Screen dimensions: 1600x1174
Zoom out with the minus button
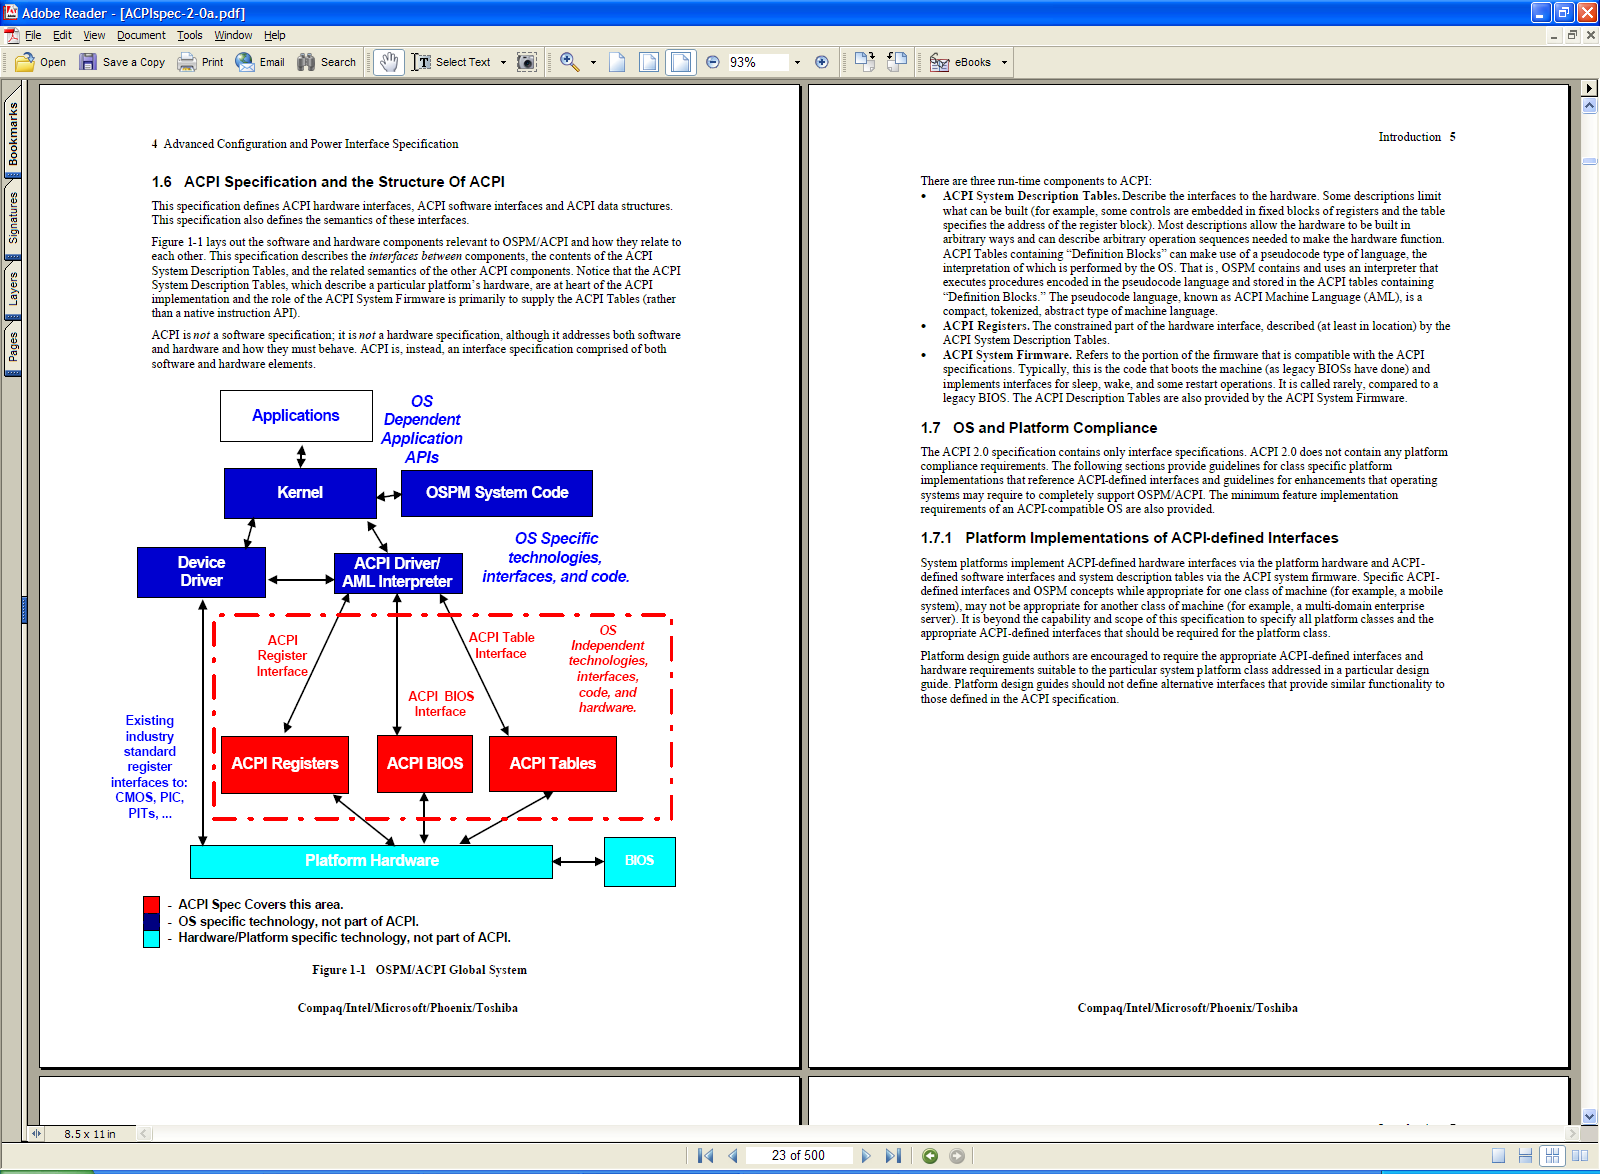pyautogui.click(x=713, y=62)
